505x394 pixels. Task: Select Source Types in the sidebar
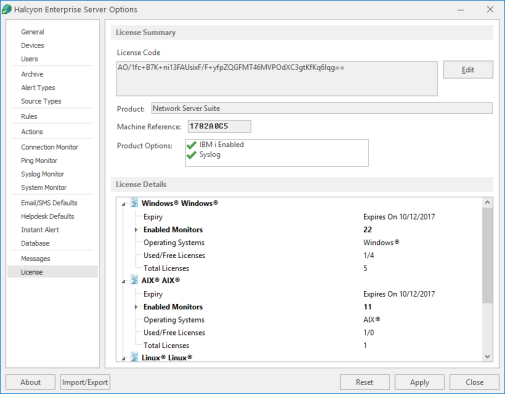click(x=41, y=101)
